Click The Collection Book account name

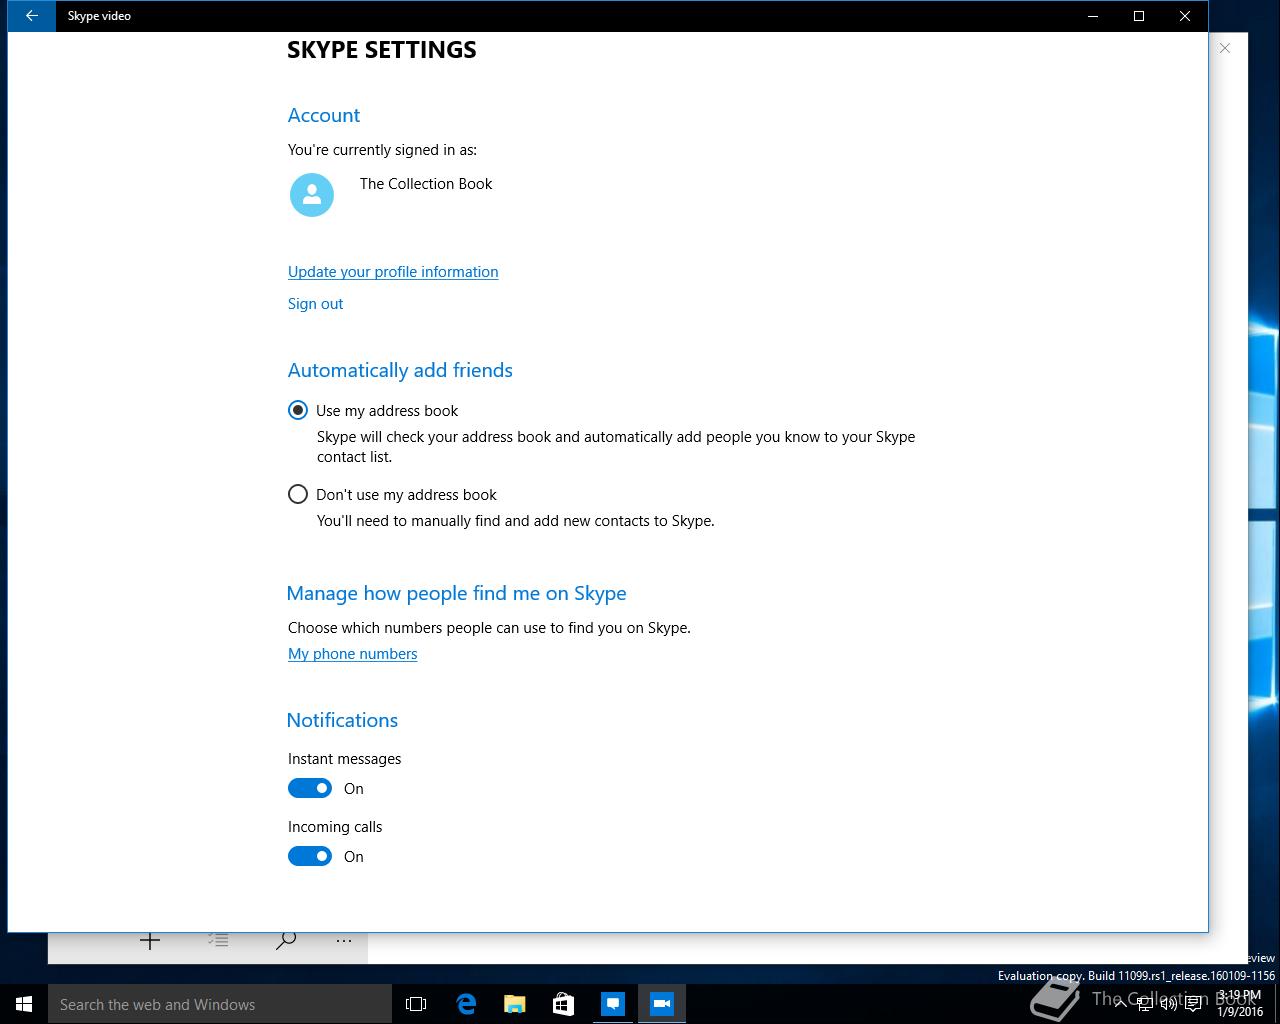coord(426,184)
